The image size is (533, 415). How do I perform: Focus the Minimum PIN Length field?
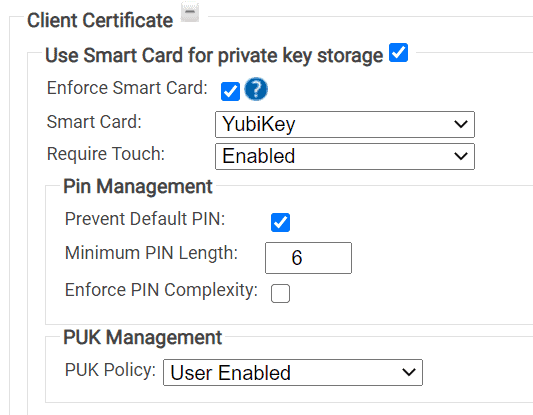(308, 258)
